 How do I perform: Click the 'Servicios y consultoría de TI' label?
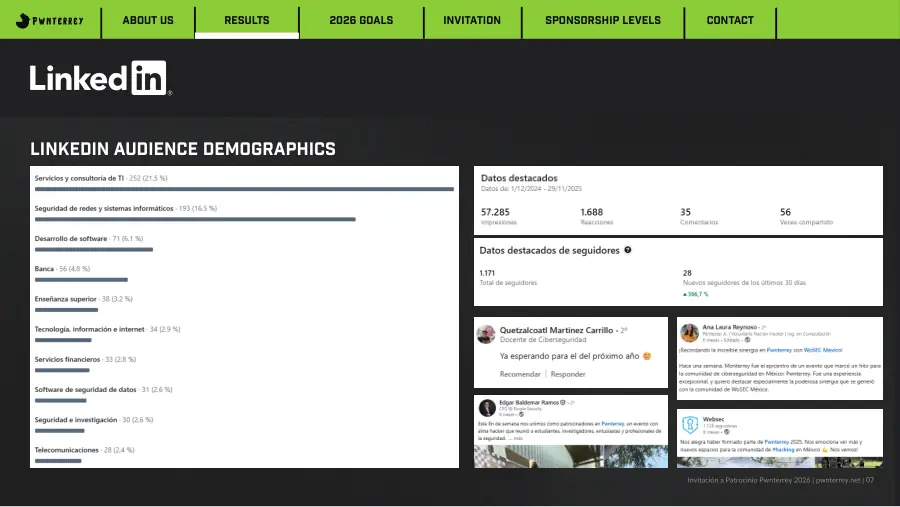coord(79,178)
